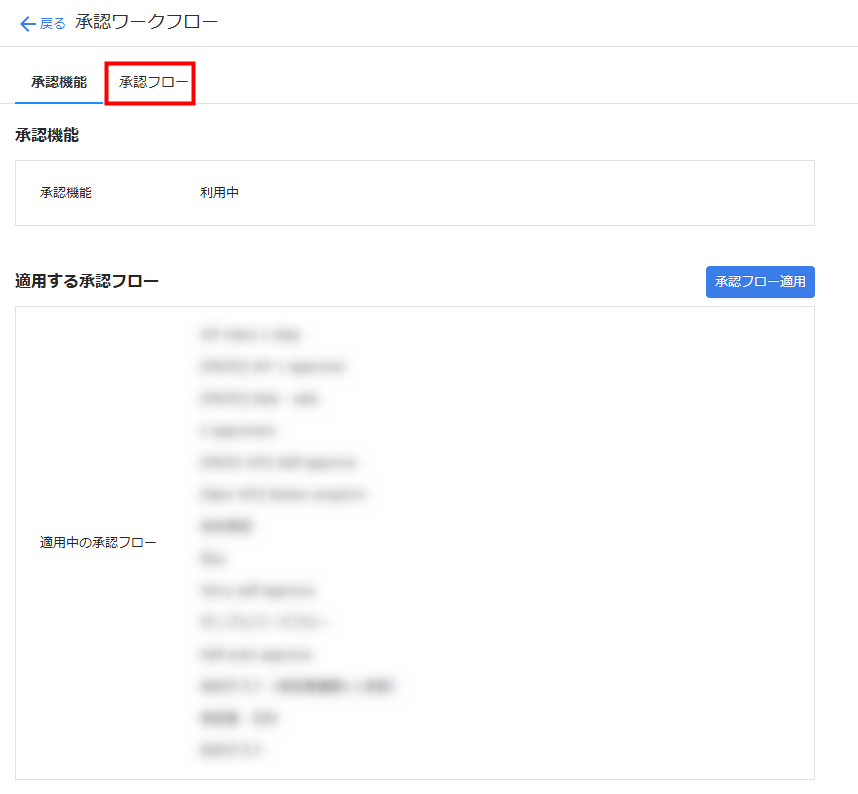Click the bold 承認機能 section heading

[x=47, y=135]
